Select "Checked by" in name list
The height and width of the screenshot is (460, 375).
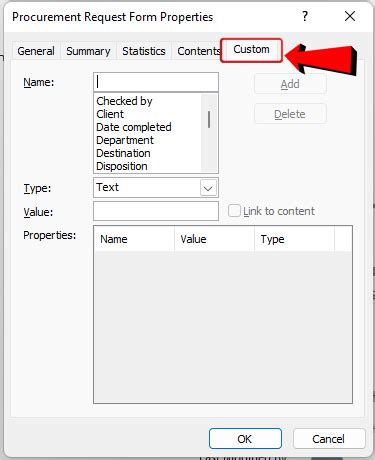124,101
